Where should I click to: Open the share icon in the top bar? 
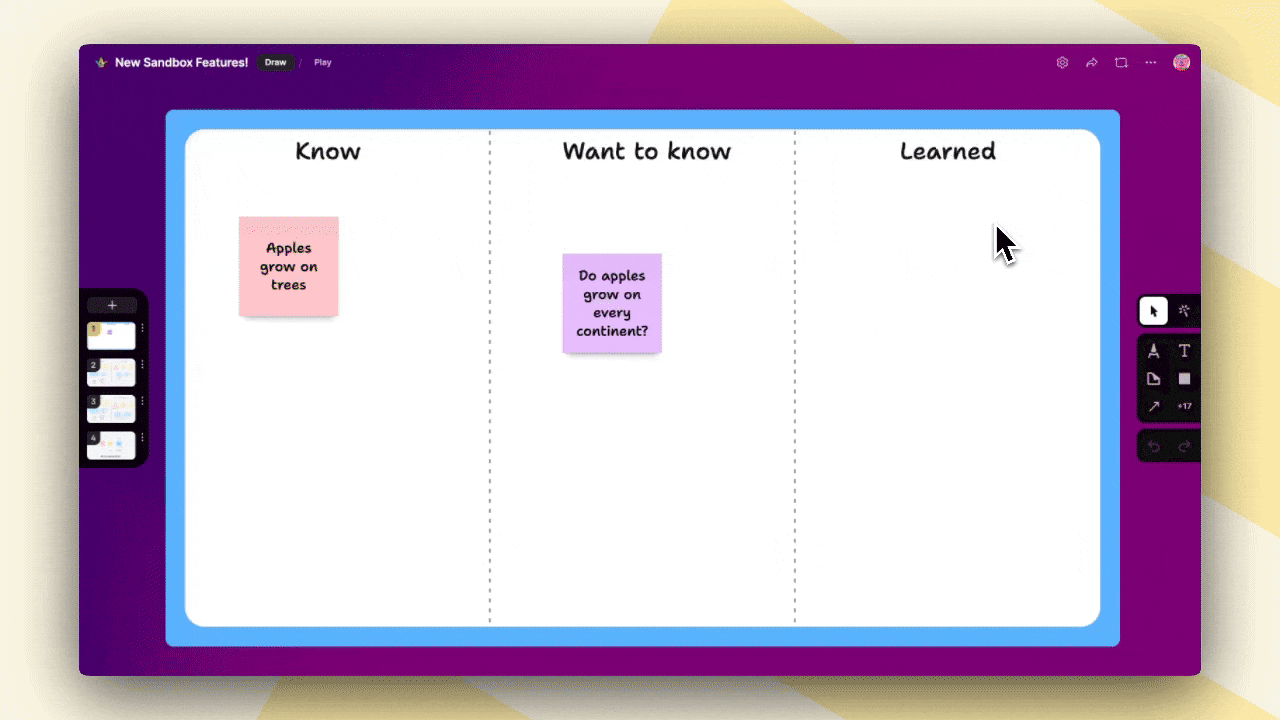coord(1091,62)
